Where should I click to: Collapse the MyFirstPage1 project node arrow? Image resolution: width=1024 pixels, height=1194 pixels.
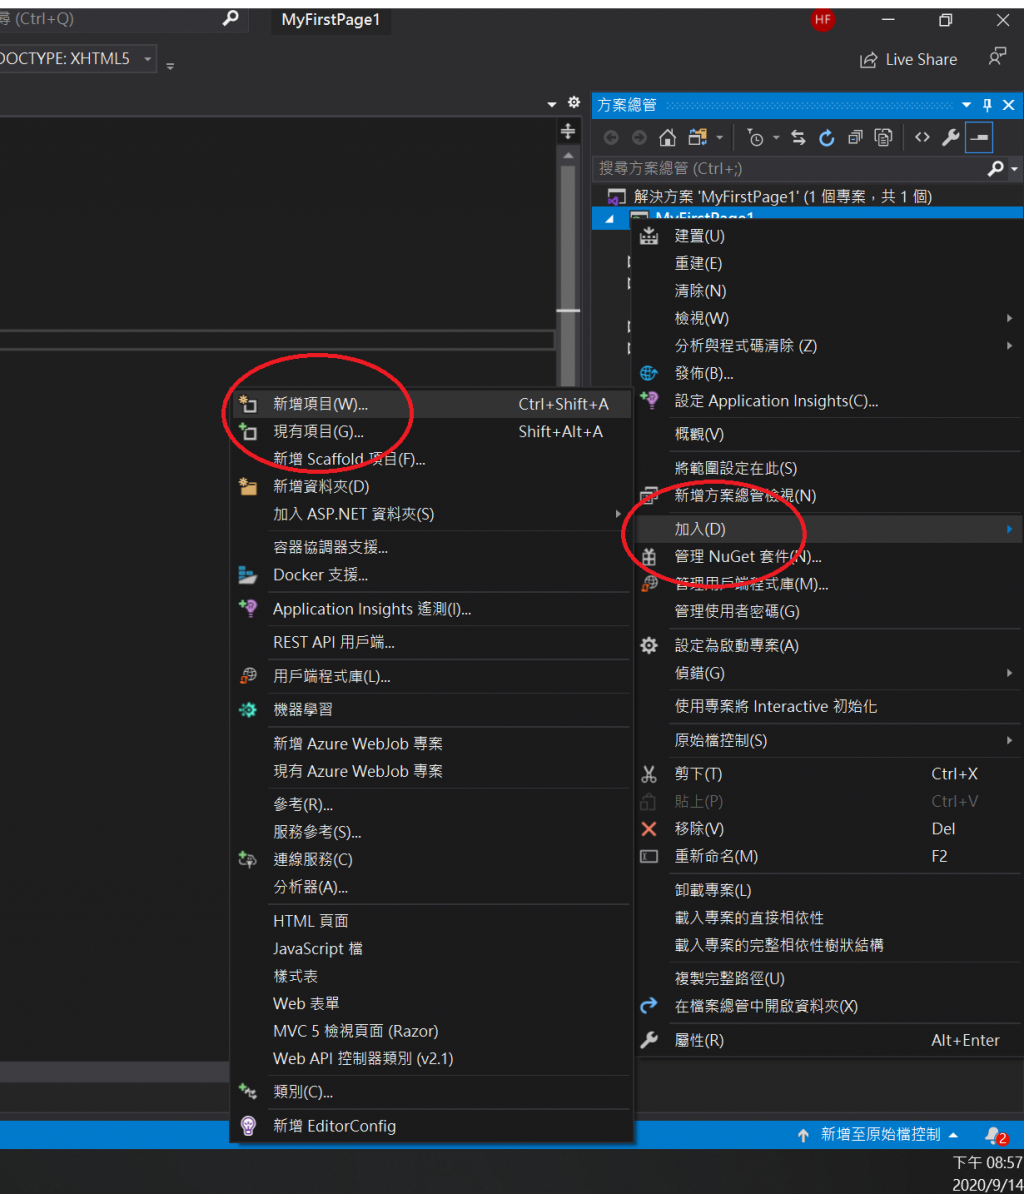(x=610, y=219)
